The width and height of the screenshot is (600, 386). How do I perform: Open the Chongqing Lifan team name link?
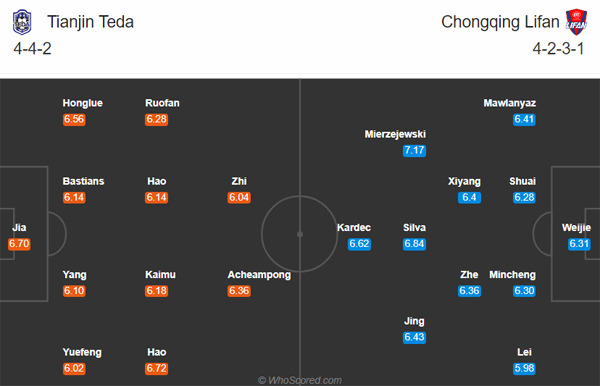tap(500, 22)
